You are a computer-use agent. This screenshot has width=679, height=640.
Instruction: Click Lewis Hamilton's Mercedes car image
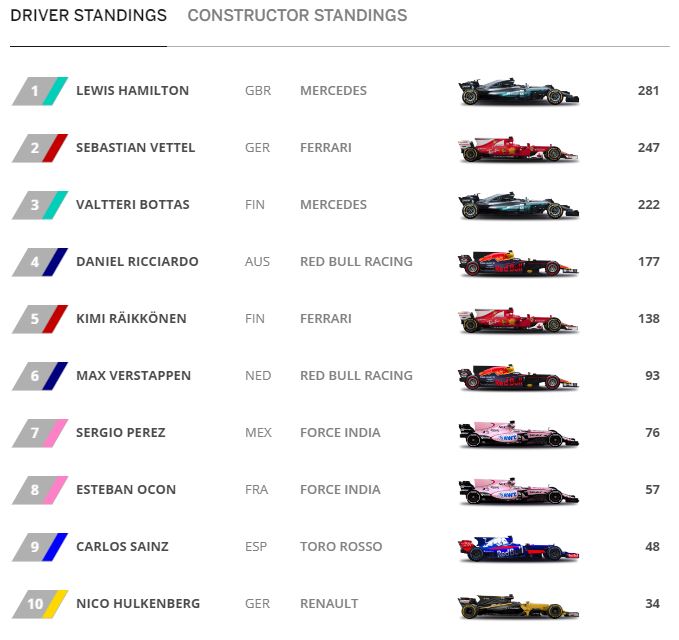coord(518,92)
